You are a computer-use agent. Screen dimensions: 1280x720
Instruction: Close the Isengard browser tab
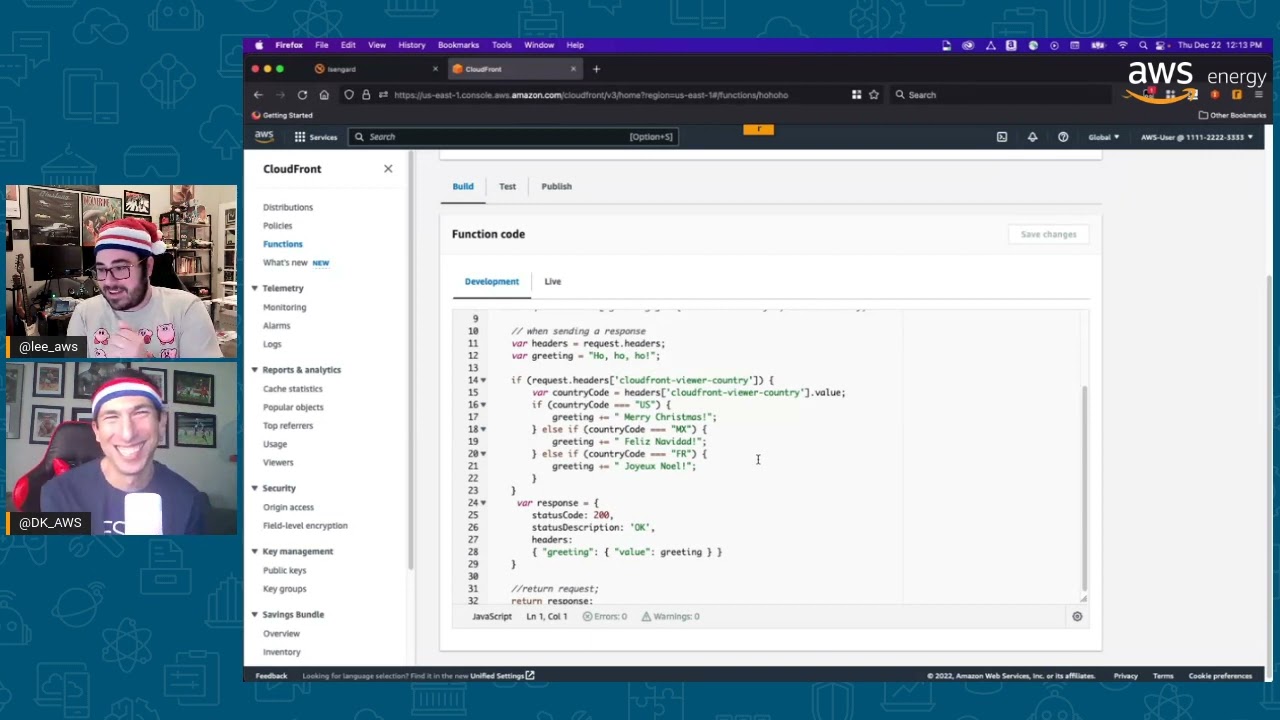click(435, 69)
